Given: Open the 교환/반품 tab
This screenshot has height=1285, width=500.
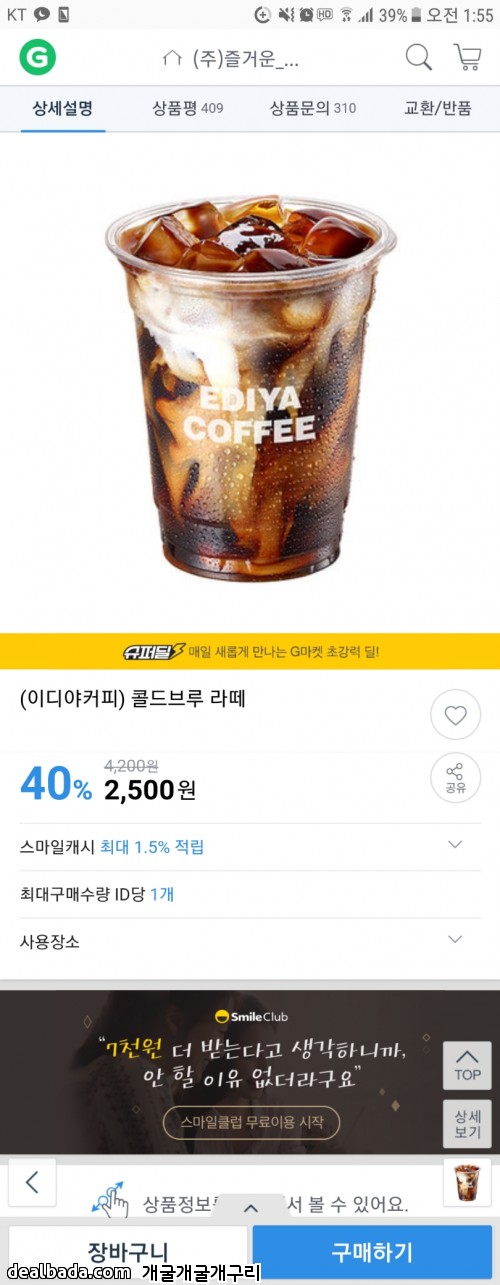Looking at the screenshot, I should (437, 107).
